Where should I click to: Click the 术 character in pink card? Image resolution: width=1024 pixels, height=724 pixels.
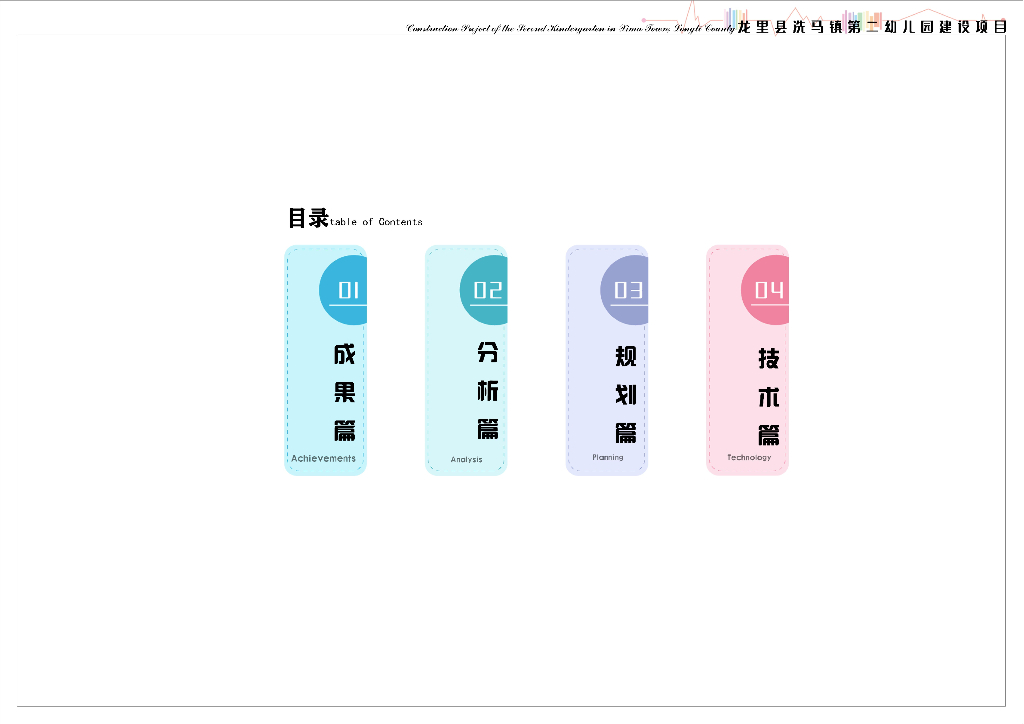[768, 397]
